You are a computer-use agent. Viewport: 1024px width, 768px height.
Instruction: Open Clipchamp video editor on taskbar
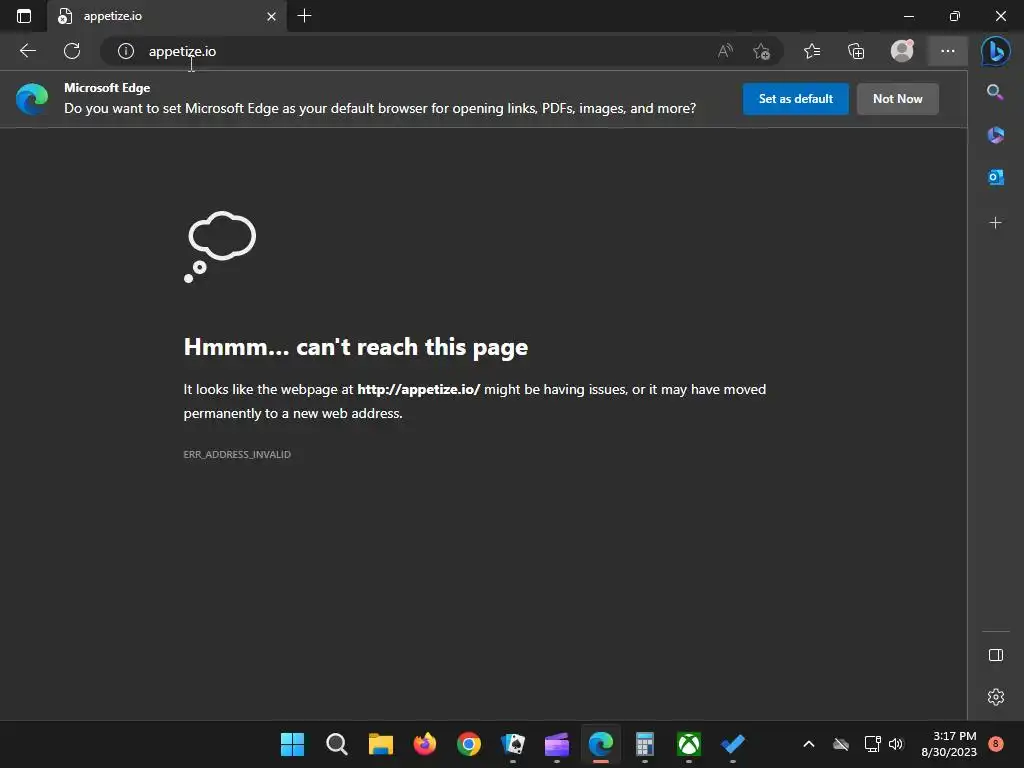[x=556, y=744]
